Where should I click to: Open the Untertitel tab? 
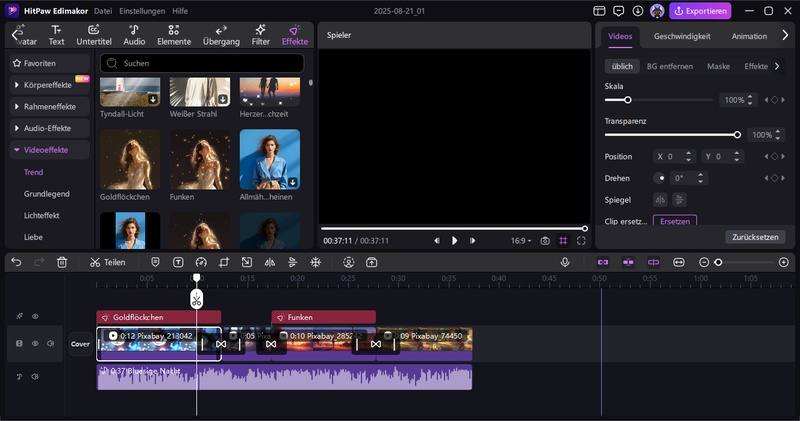[x=94, y=35]
